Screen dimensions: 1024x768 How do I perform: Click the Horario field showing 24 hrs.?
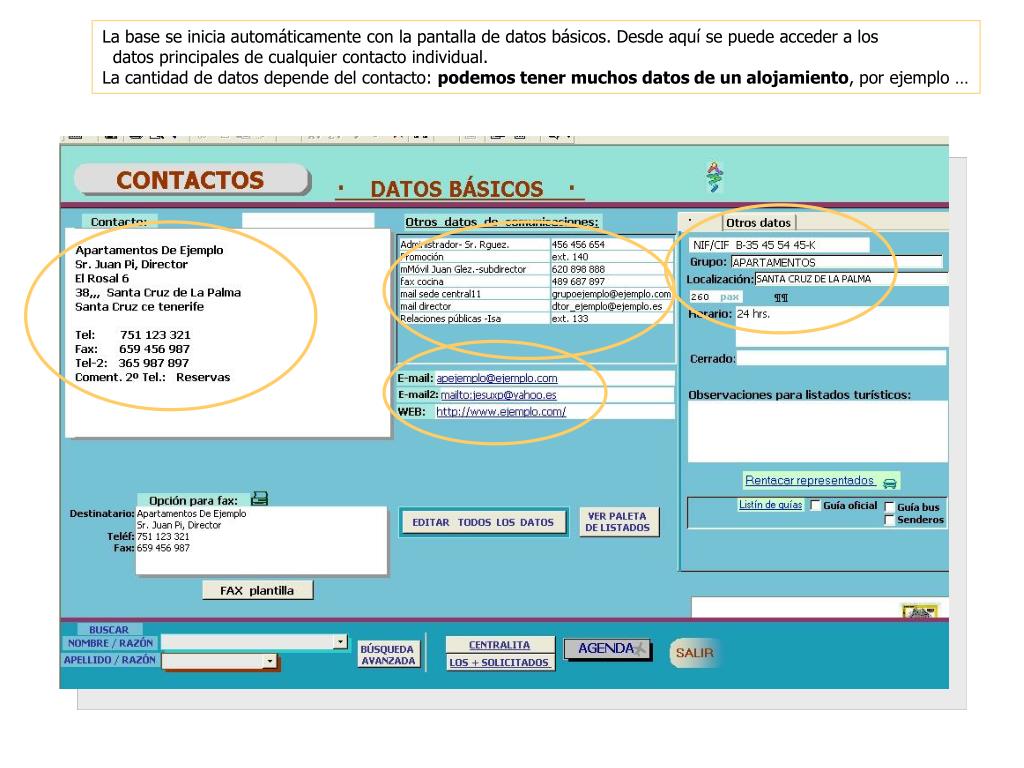pyautogui.click(x=841, y=325)
